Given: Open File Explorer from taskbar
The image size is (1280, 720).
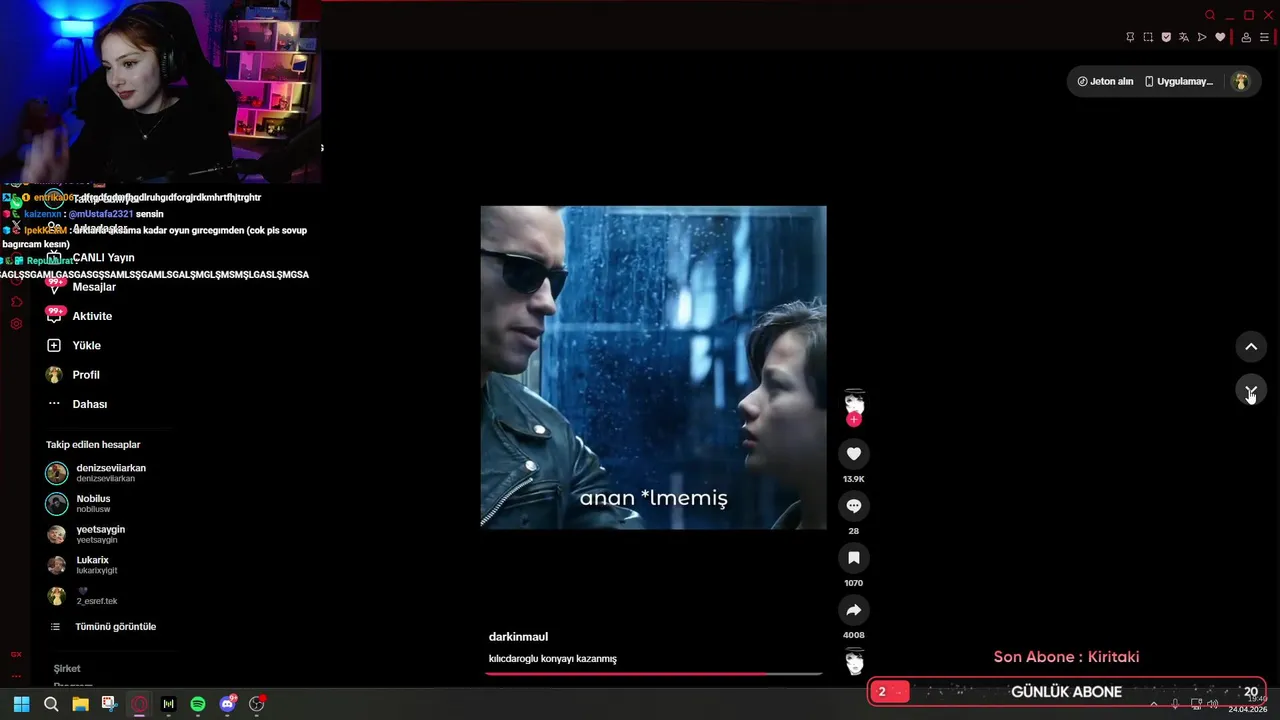Looking at the screenshot, I should [80, 704].
